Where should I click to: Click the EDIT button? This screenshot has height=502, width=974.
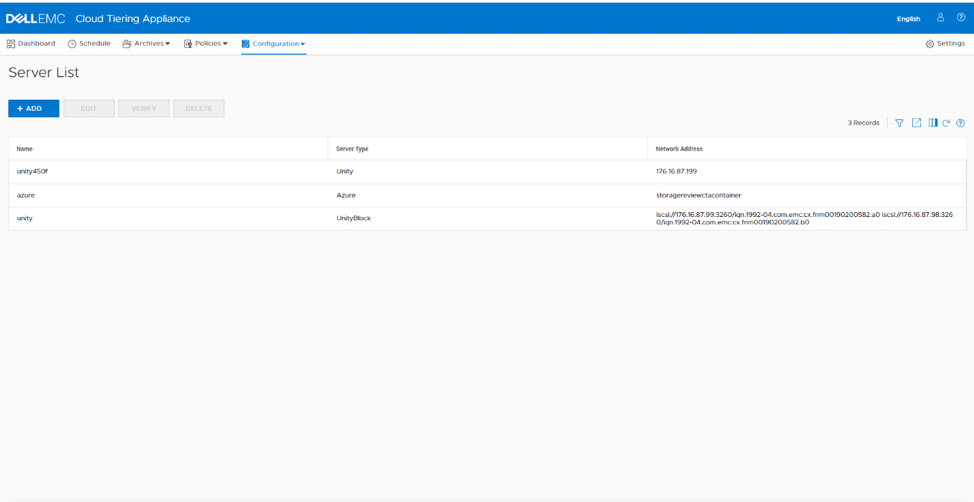[89, 108]
